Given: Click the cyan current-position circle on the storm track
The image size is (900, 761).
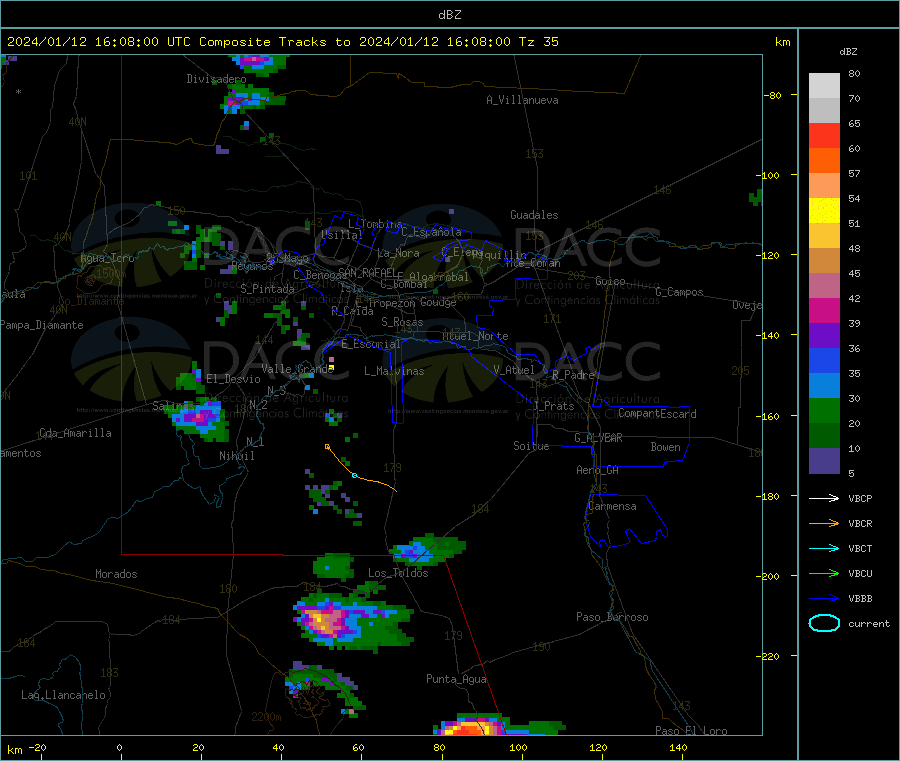Looking at the screenshot, I should point(354,475).
